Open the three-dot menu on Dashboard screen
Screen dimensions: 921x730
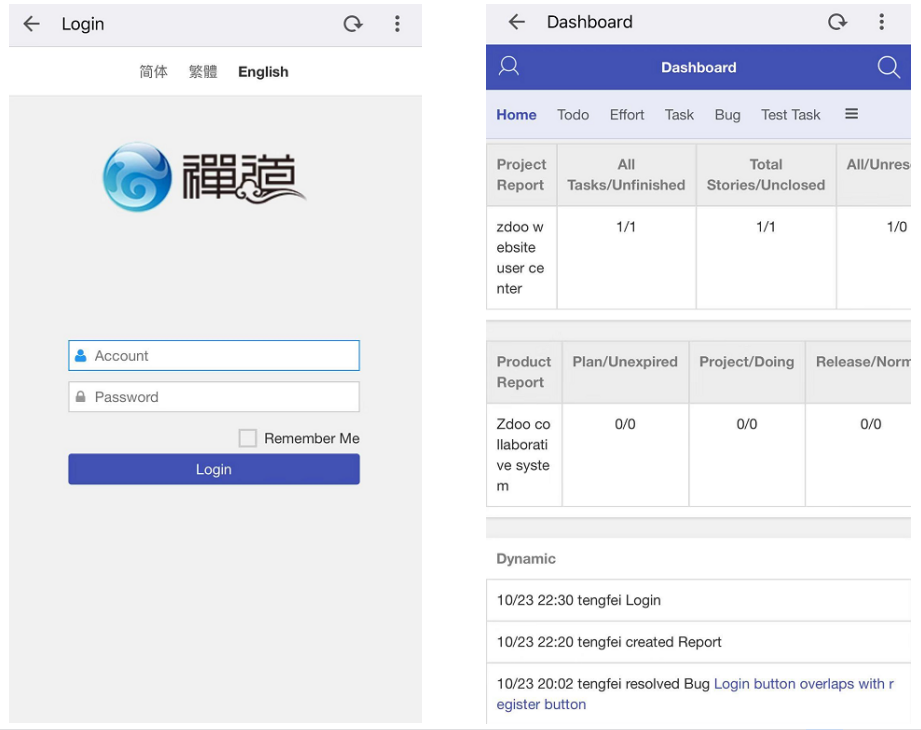click(x=881, y=22)
